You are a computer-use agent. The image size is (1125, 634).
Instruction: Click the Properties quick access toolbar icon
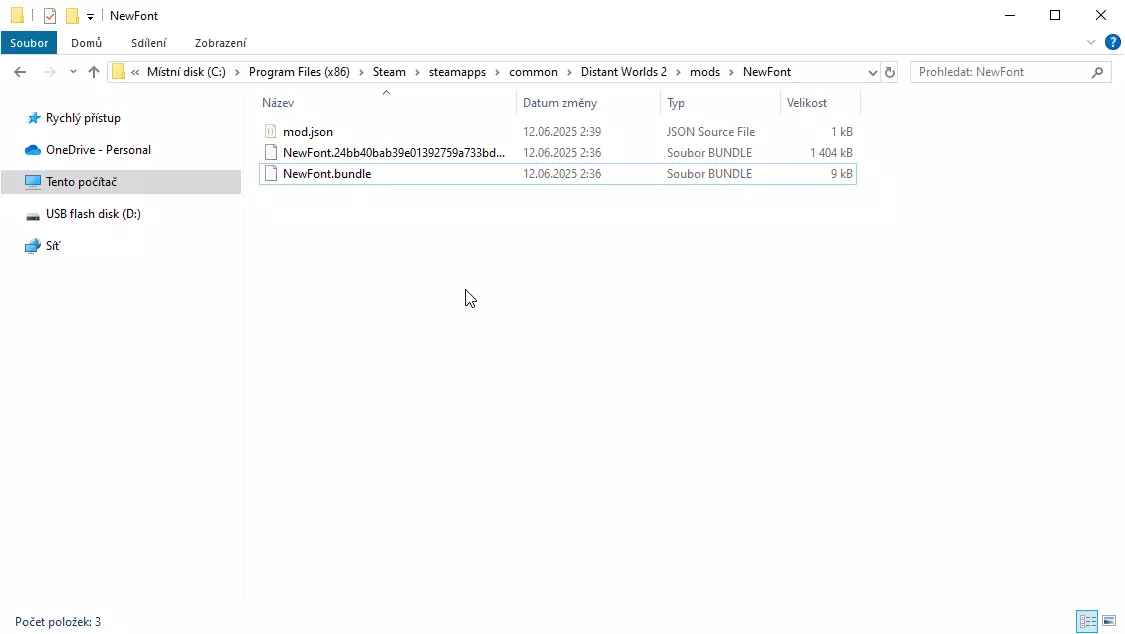50,16
